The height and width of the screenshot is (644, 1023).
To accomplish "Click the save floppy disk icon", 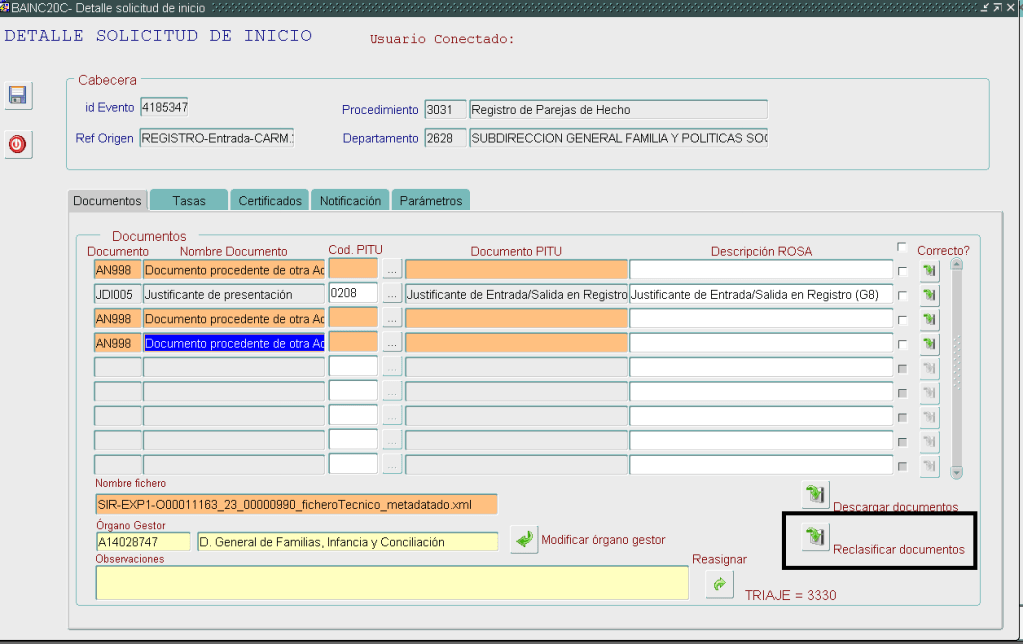I will [17, 96].
